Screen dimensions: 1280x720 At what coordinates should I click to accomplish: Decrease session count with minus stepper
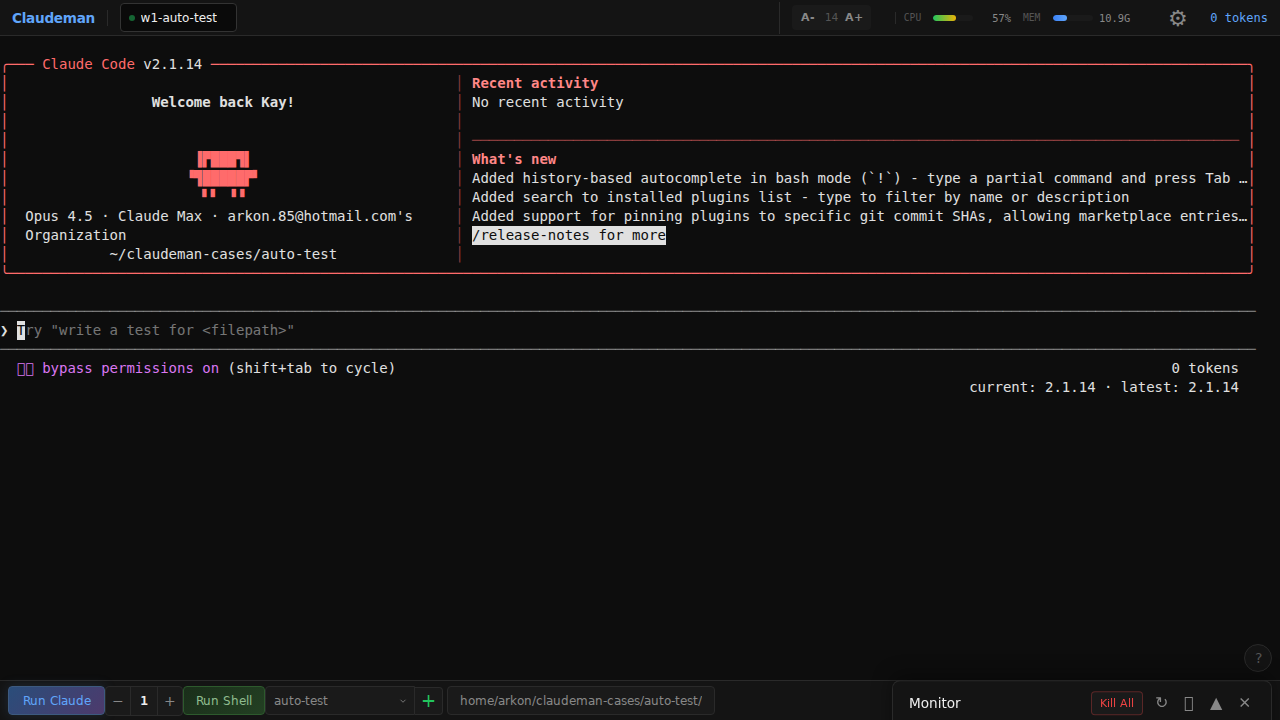click(x=118, y=701)
